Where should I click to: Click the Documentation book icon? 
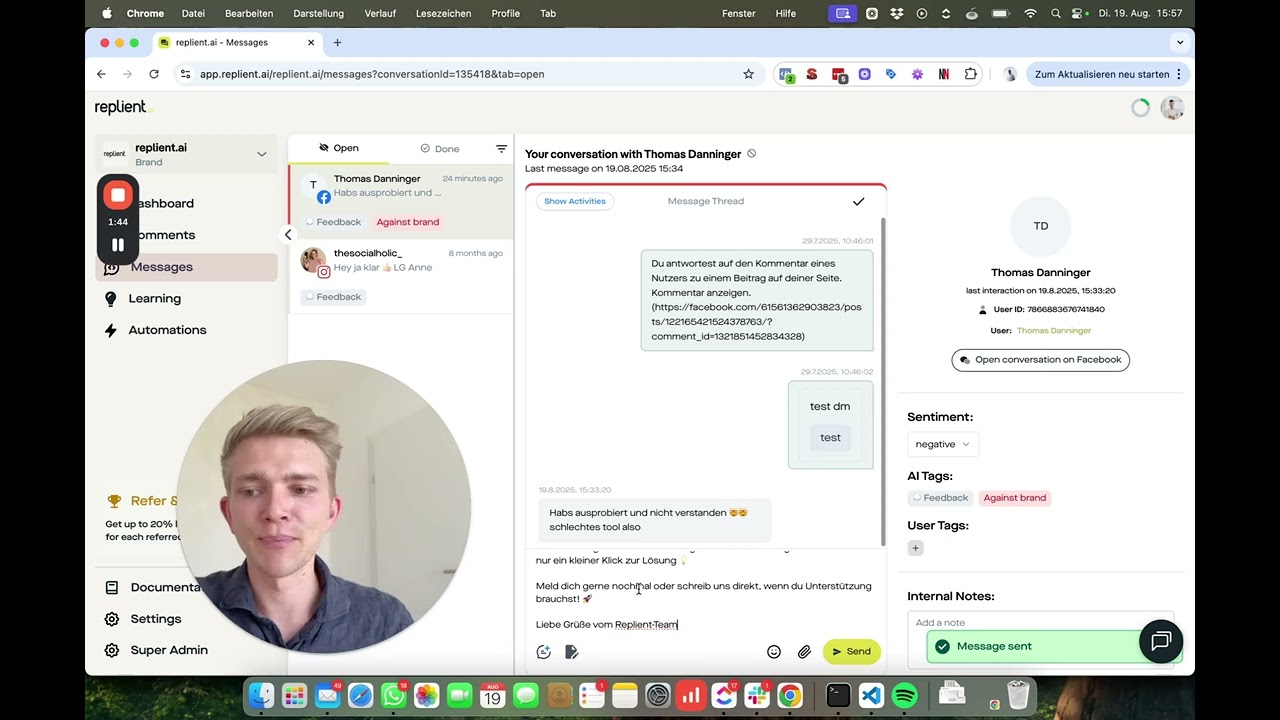(112, 588)
